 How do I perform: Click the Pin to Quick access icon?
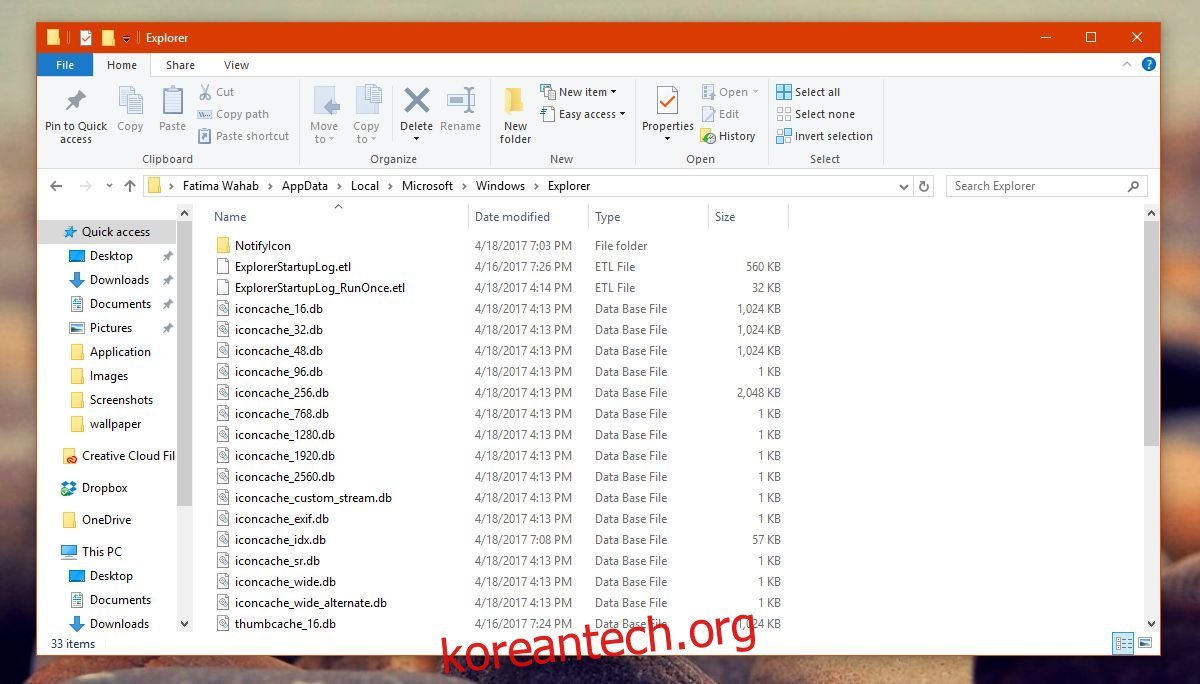(76, 101)
